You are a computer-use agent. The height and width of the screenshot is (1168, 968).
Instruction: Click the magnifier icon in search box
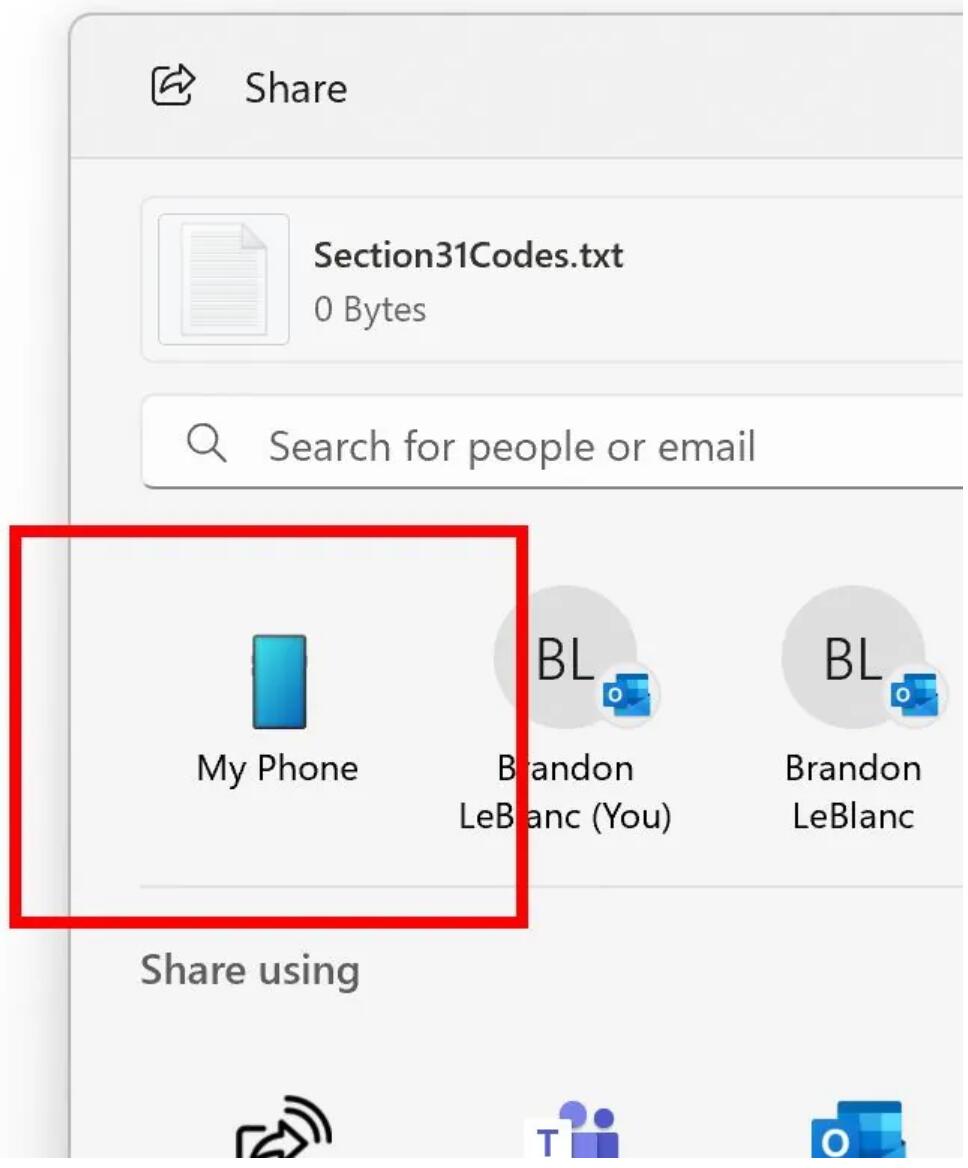(x=207, y=444)
